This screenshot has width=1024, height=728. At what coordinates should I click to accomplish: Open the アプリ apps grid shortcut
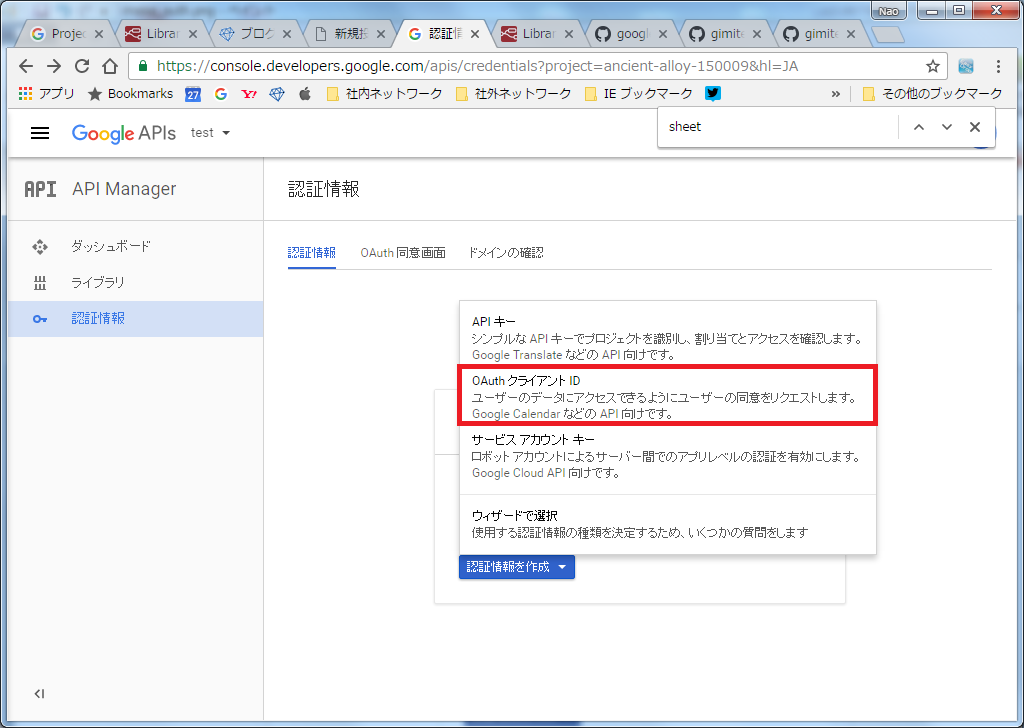coord(46,93)
